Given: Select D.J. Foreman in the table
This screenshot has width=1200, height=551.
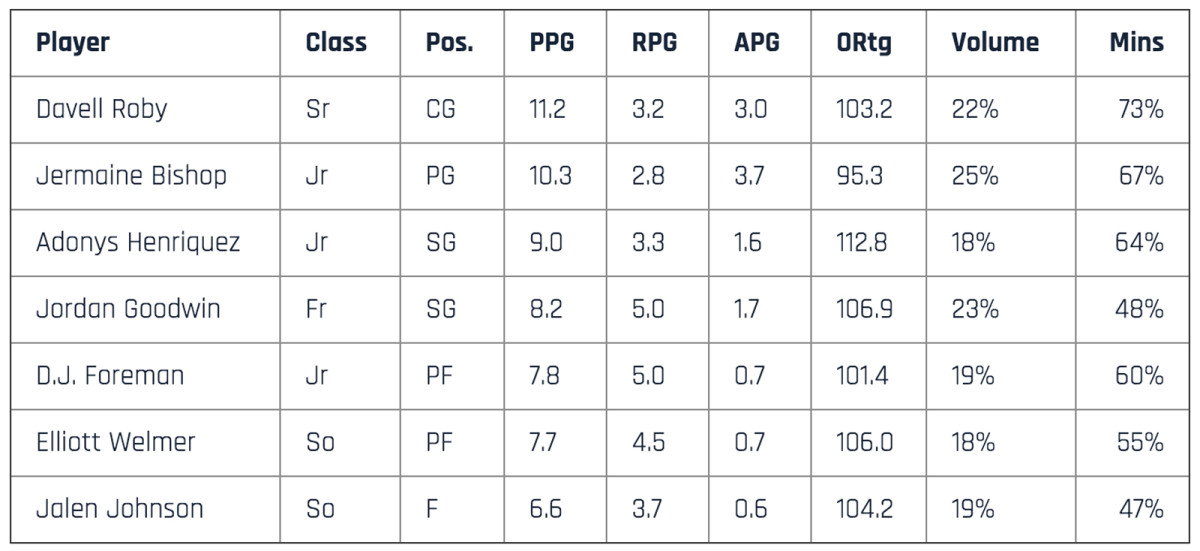Looking at the screenshot, I should pyautogui.click(x=110, y=376).
